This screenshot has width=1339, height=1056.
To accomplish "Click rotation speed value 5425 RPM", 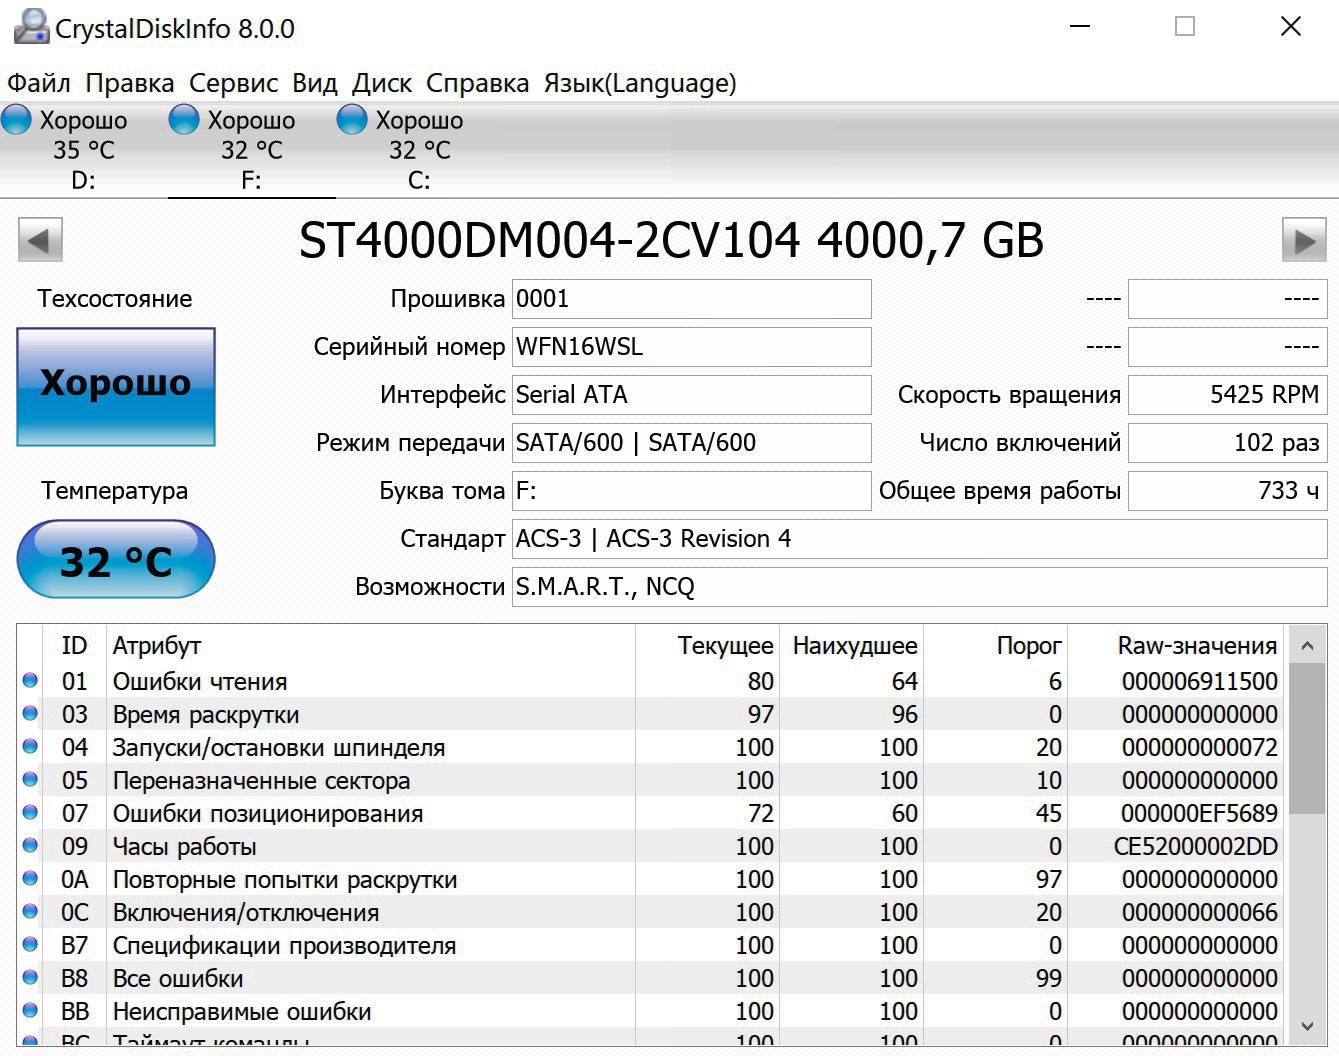I will coord(1228,395).
